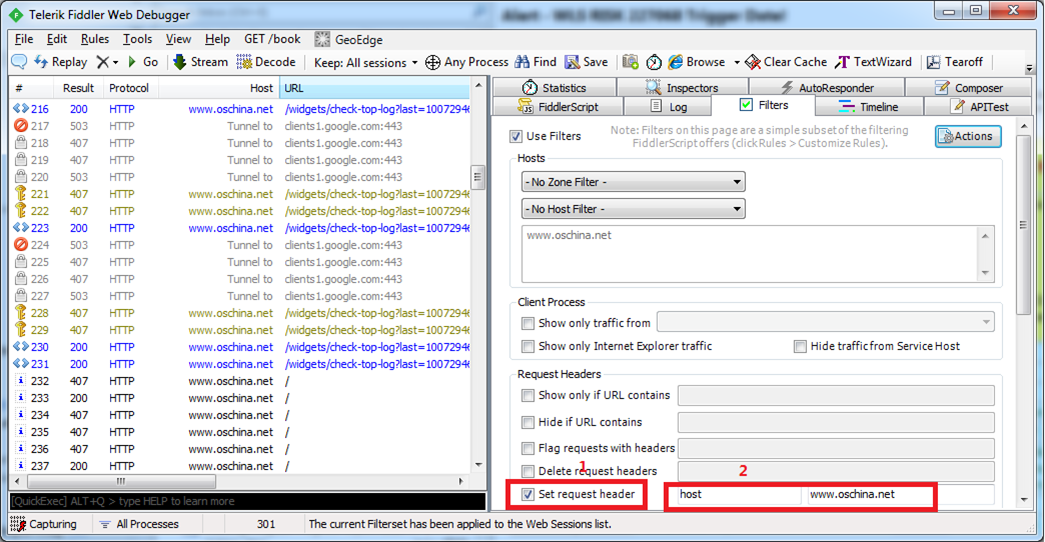Check Hide if URL contains
Image resolution: width=1045 pixels, height=542 pixels.
click(x=528, y=422)
